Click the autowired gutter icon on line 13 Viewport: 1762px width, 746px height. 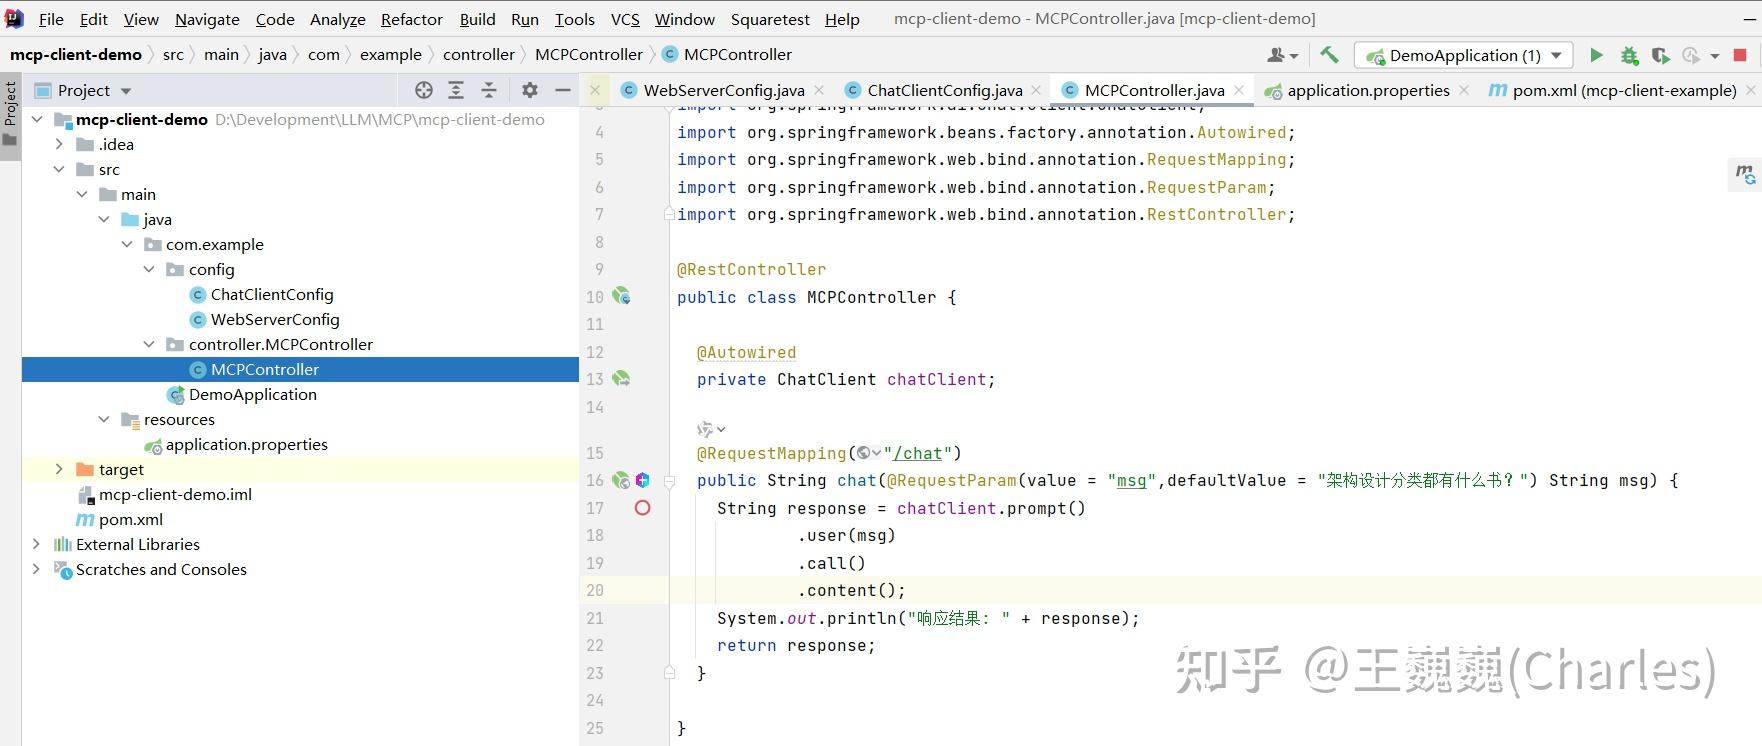(x=621, y=379)
